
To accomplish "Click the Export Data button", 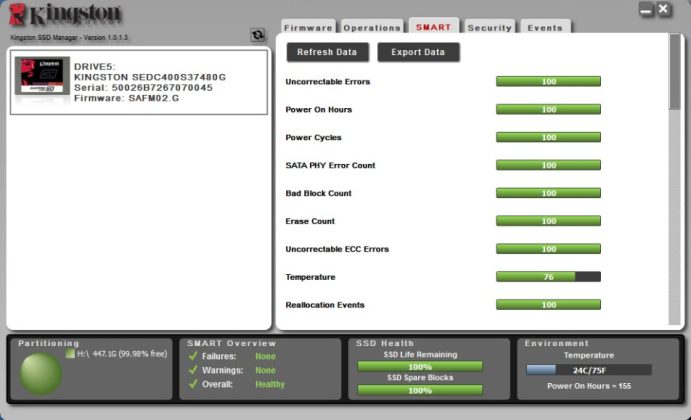I will click(x=418, y=52).
